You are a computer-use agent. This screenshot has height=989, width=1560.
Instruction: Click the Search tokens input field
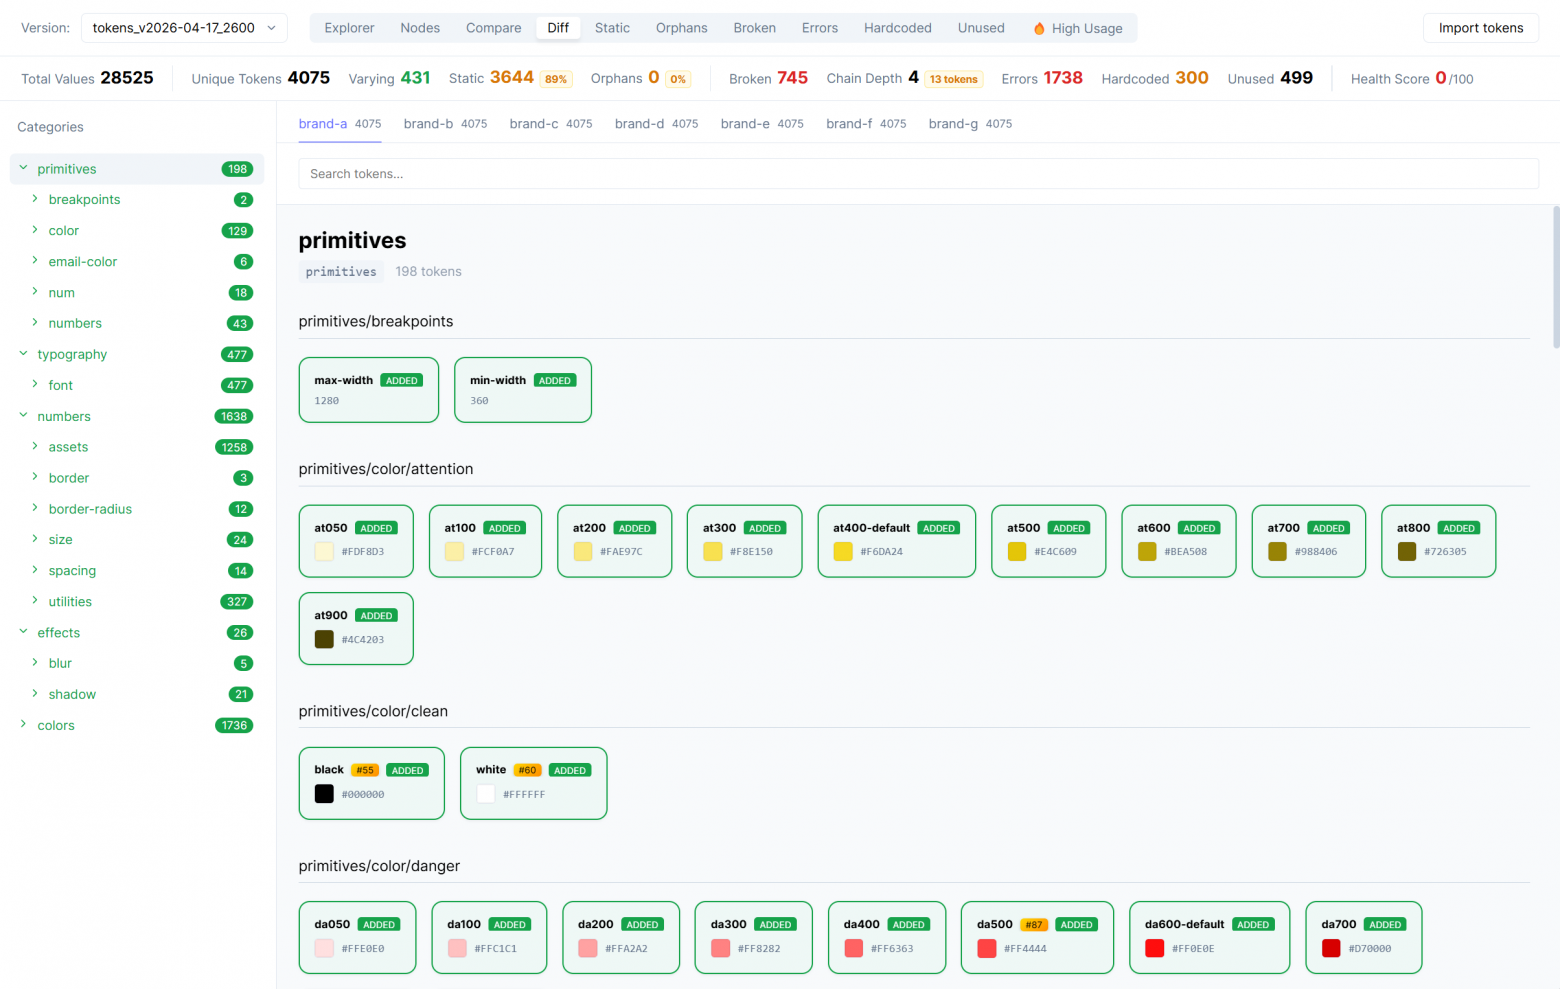pyautogui.click(x=918, y=174)
